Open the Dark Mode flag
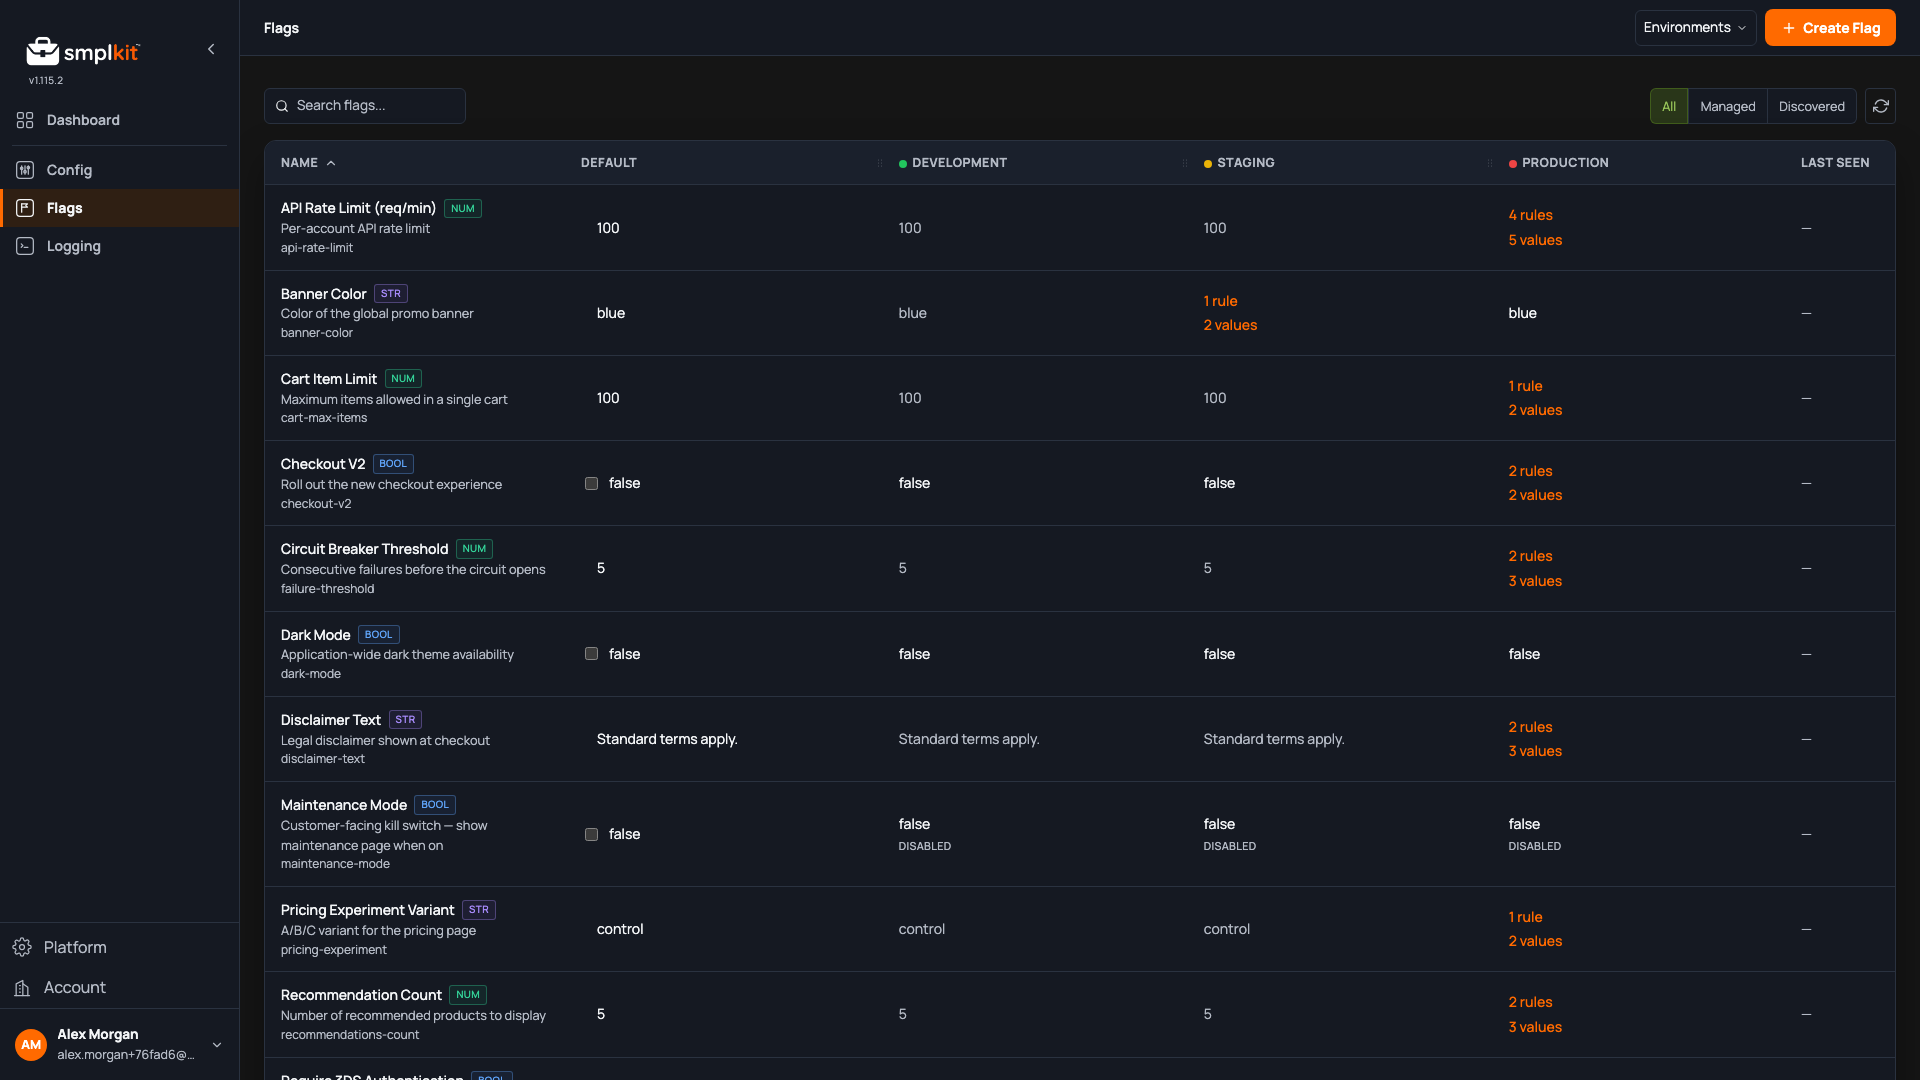This screenshot has height=1080, width=1920. pyautogui.click(x=315, y=635)
